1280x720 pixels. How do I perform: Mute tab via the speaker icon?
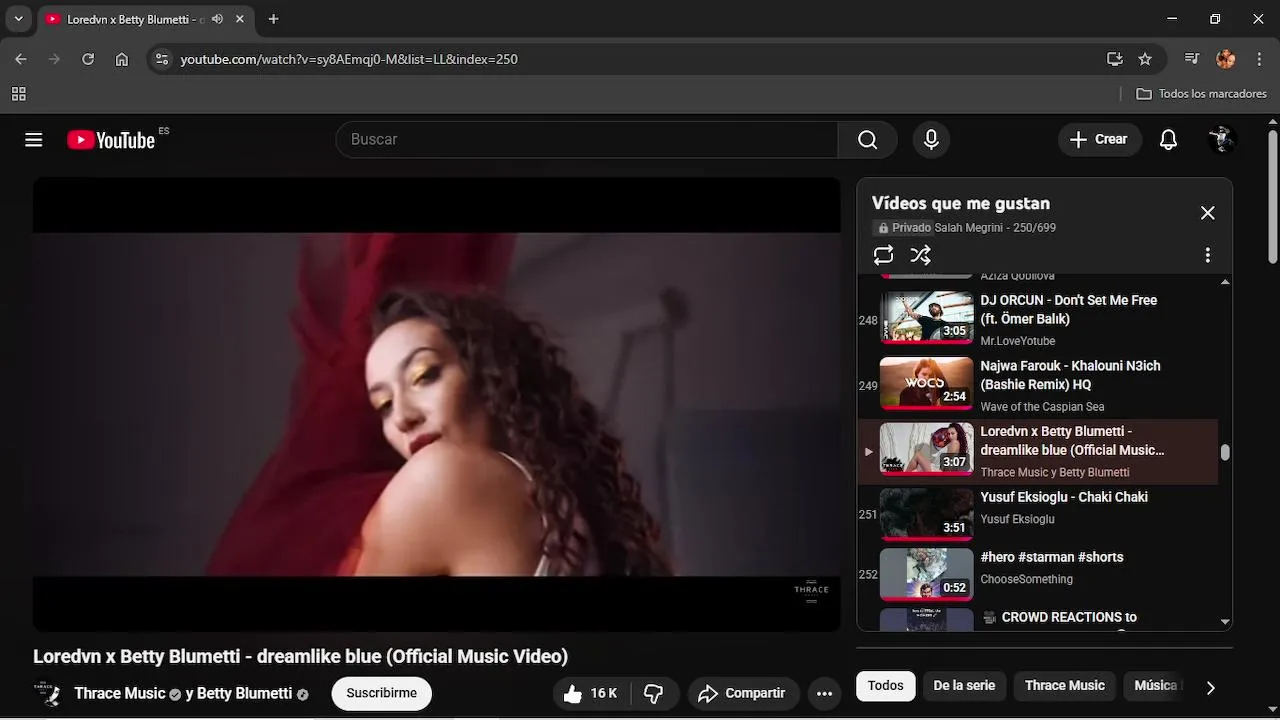tap(217, 19)
